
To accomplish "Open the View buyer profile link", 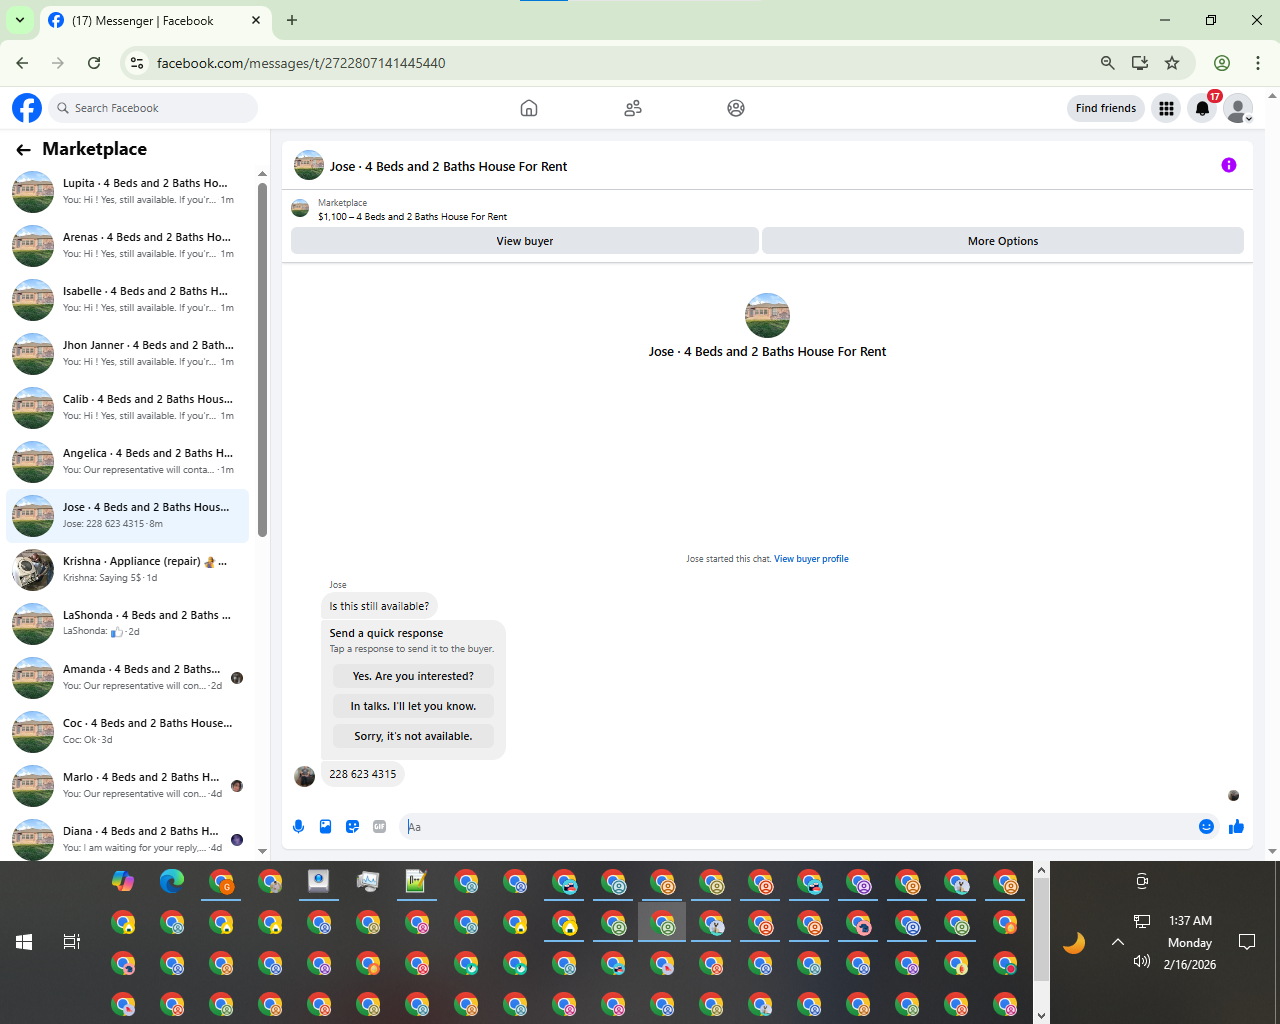I will 811,559.
